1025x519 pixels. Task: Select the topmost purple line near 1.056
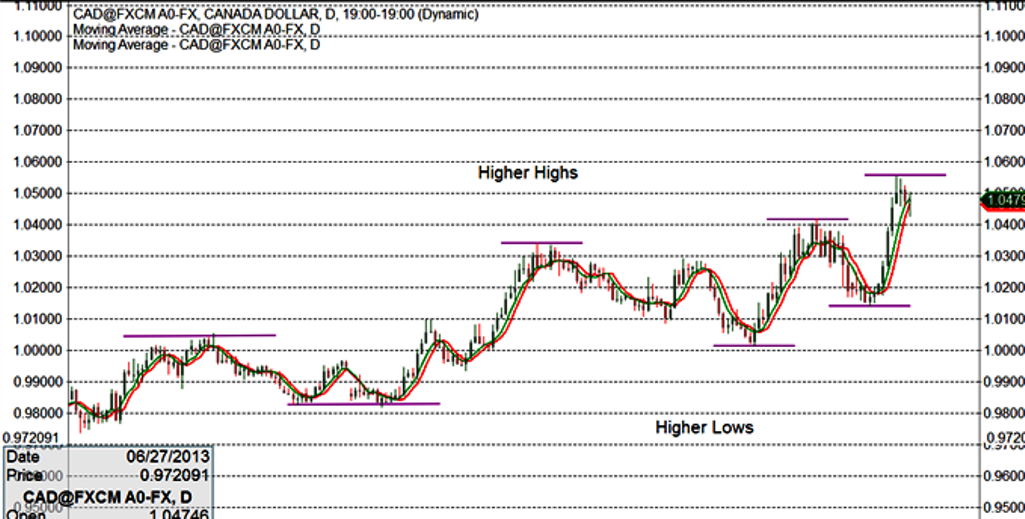click(905, 175)
